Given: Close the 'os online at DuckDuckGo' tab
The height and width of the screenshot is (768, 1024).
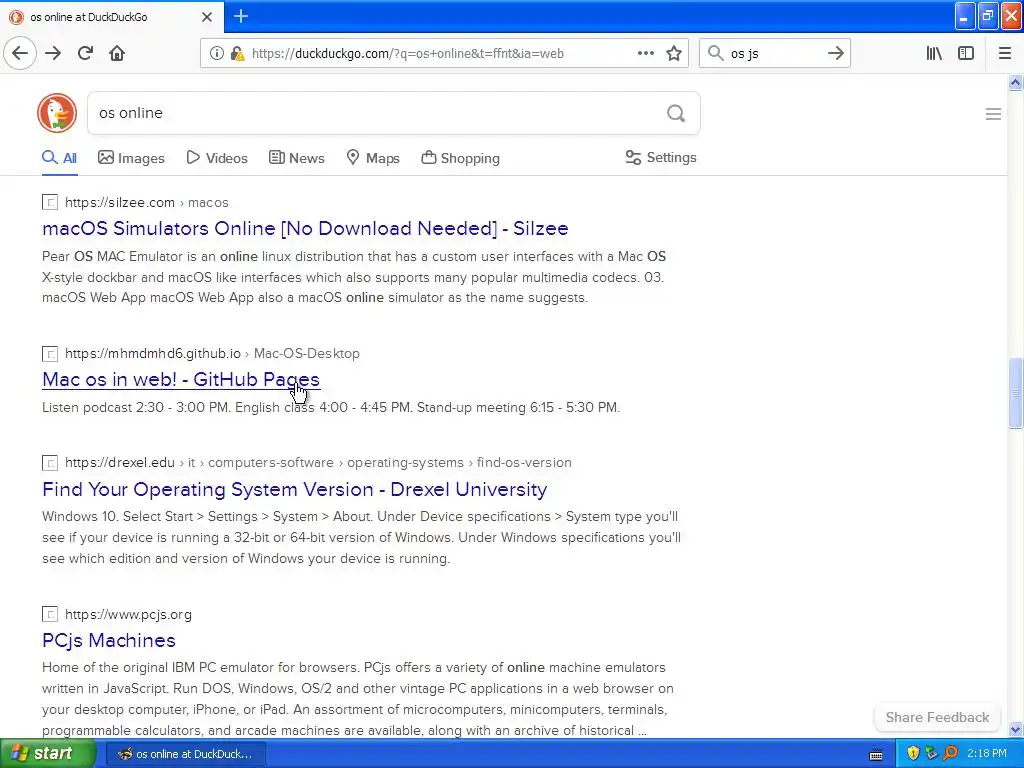Looking at the screenshot, I should 207,17.
